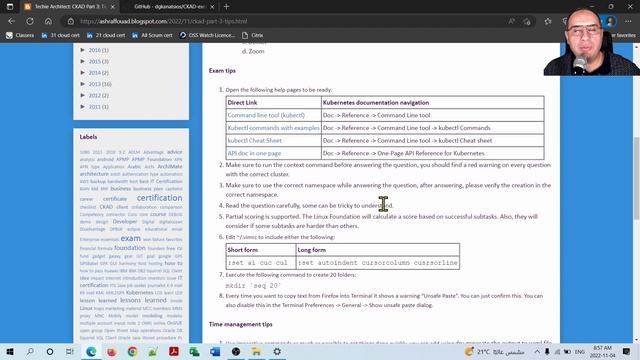Follow the Command line tool (kubectl) link
Screen dimensions: 640x360
pos(266,115)
